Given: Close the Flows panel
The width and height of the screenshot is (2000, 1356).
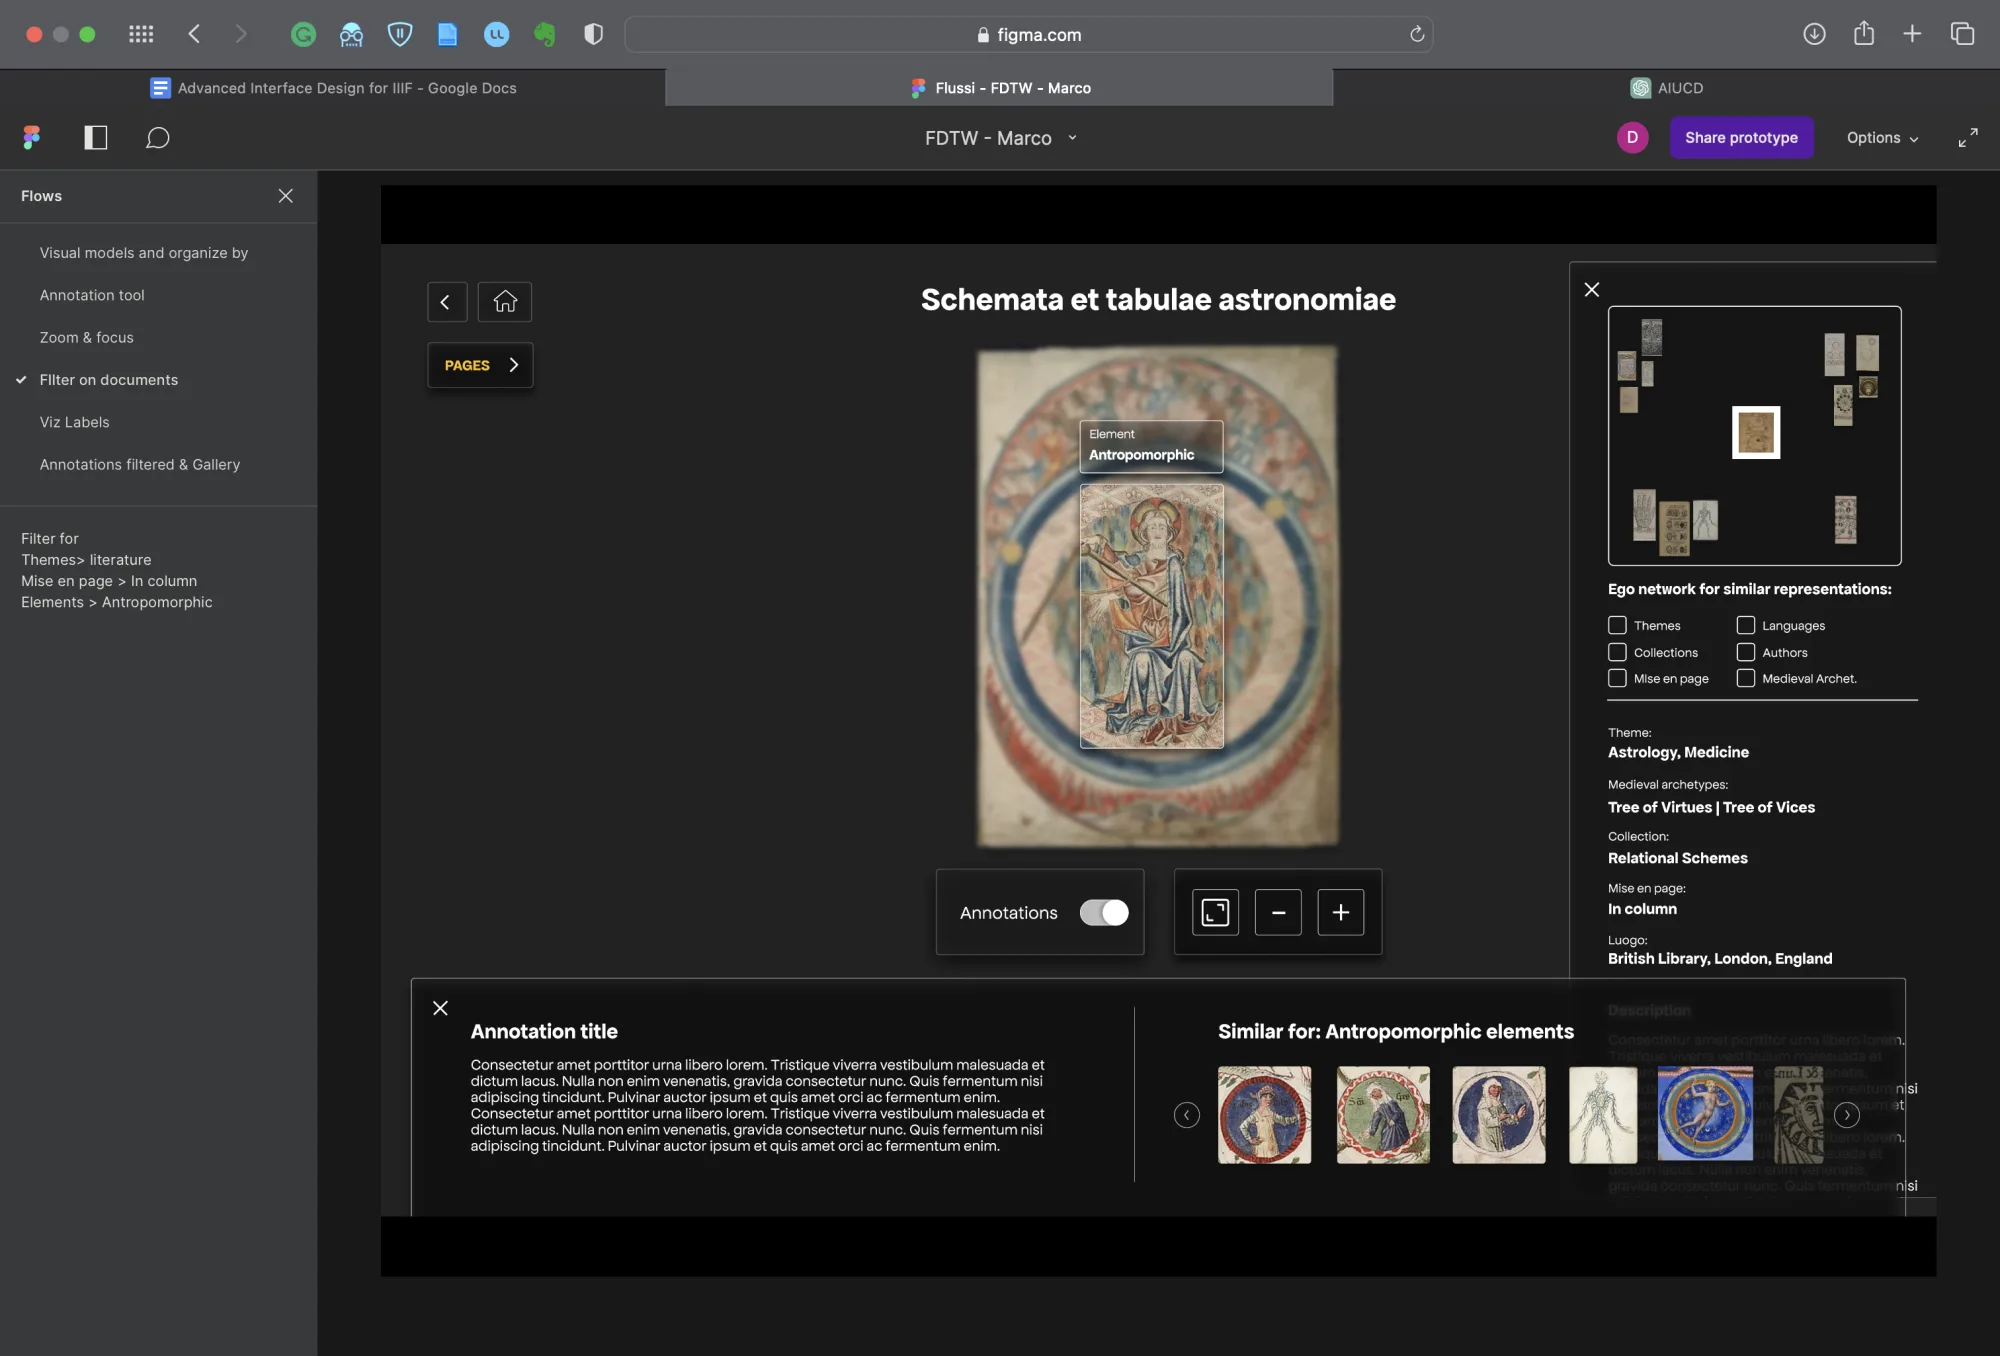Looking at the screenshot, I should (x=286, y=196).
